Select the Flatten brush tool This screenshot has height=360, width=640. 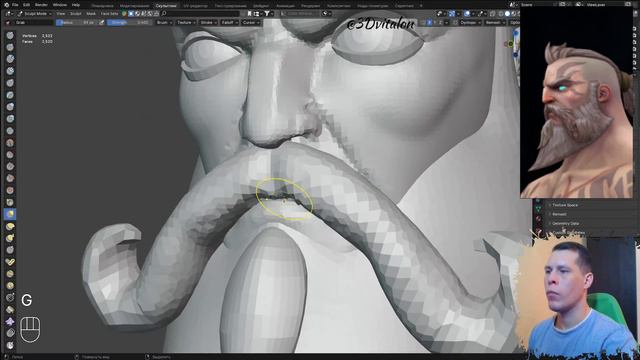tap(10, 155)
